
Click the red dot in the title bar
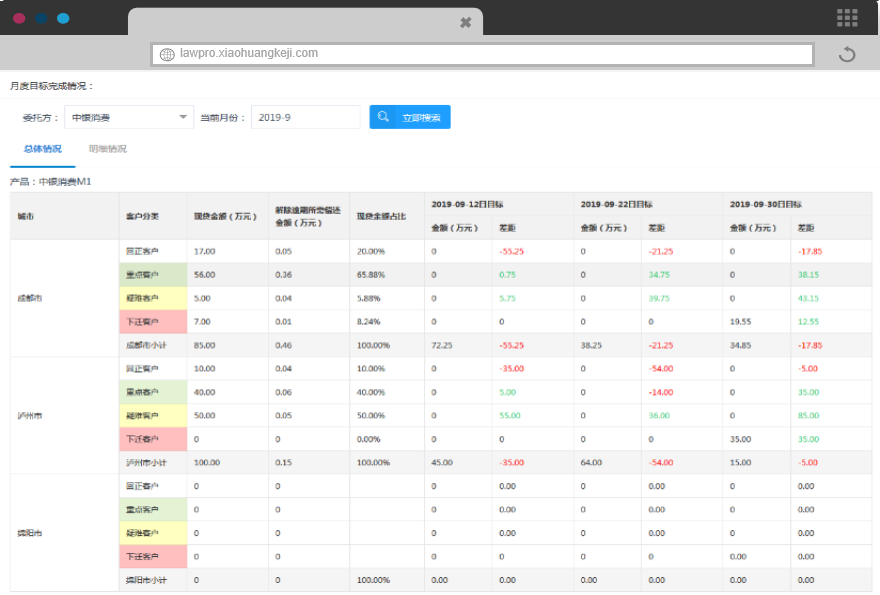tap(19, 18)
